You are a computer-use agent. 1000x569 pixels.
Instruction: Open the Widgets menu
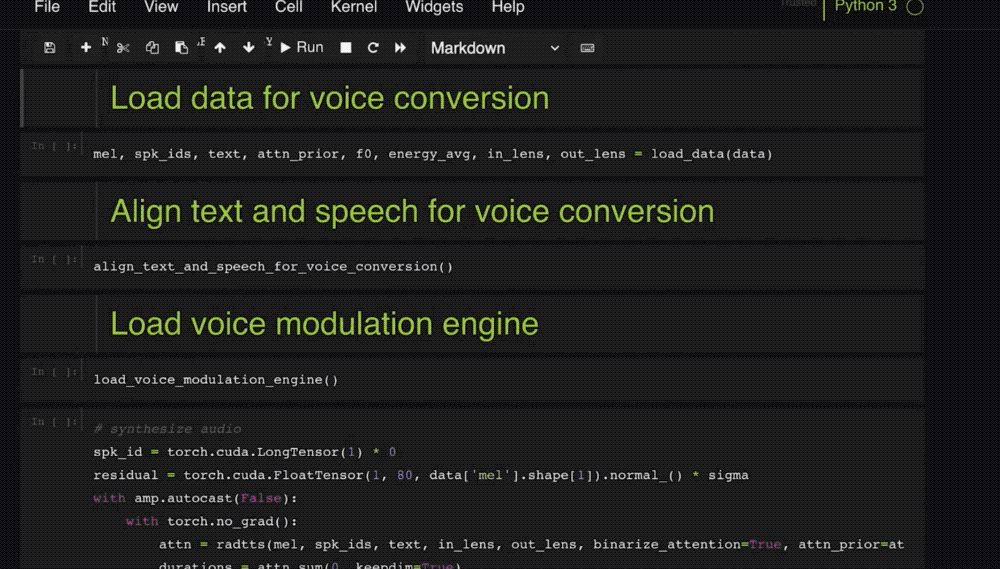434,7
